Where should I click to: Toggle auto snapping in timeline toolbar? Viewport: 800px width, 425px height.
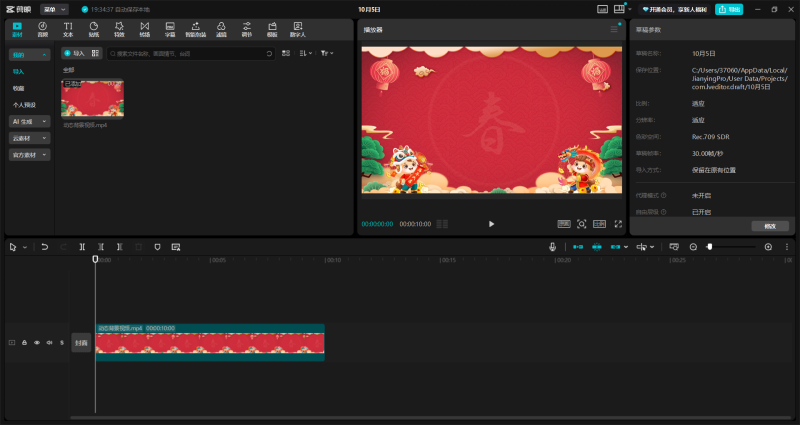[x=596, y=247]
